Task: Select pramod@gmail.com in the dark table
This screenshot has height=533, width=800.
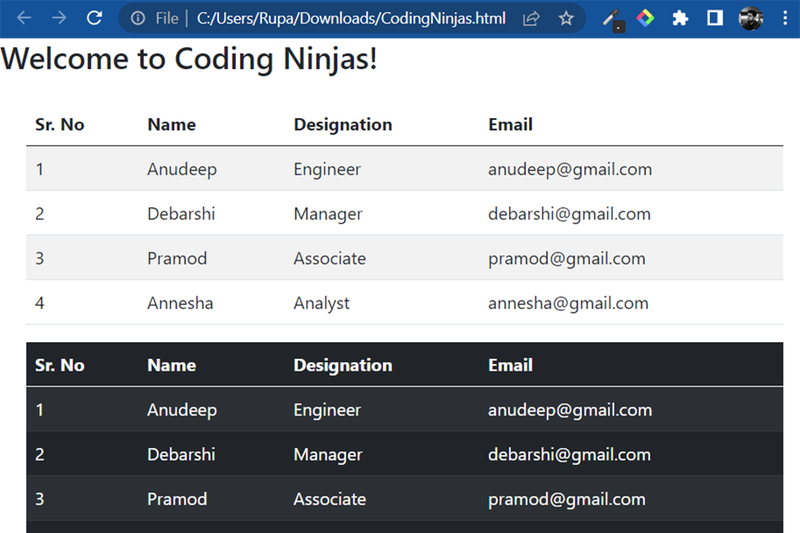Action: coord(567,500)
